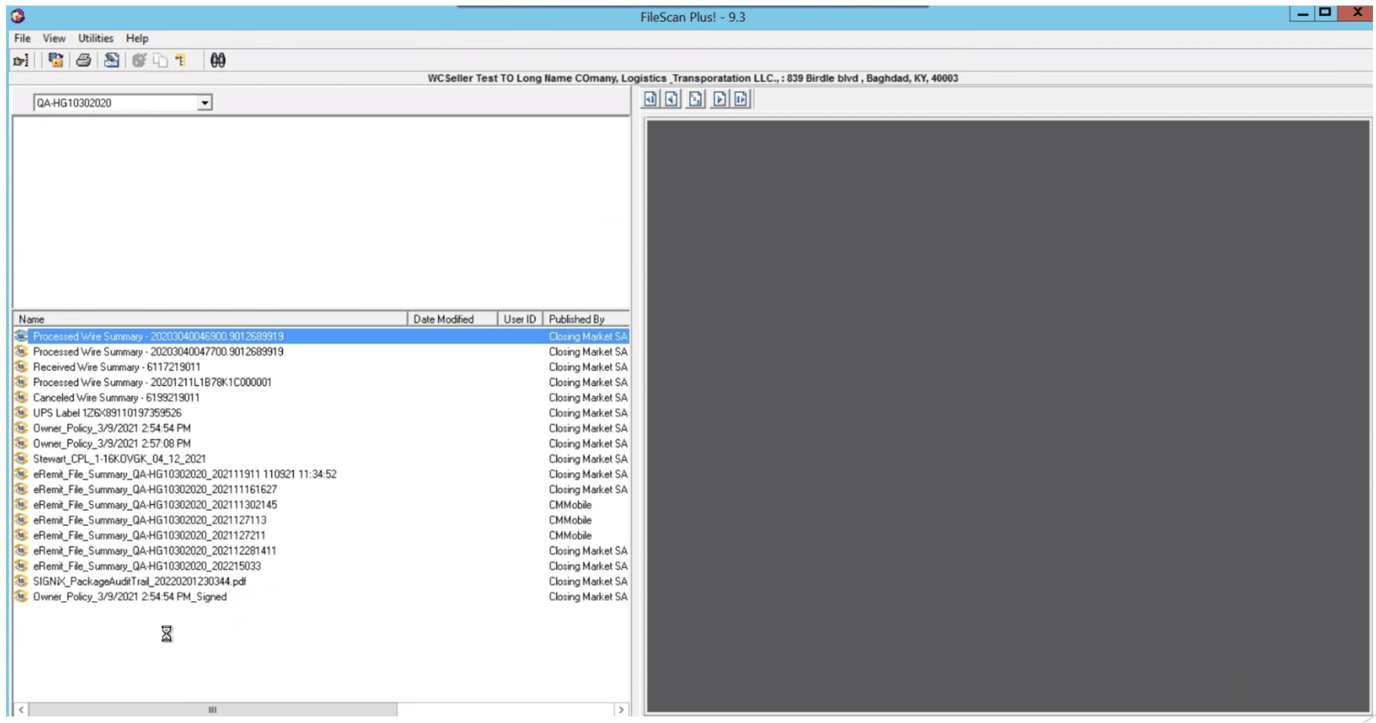Click the tree structure toolbar icon
1376x723 pixels.
(x=180, y=61)
